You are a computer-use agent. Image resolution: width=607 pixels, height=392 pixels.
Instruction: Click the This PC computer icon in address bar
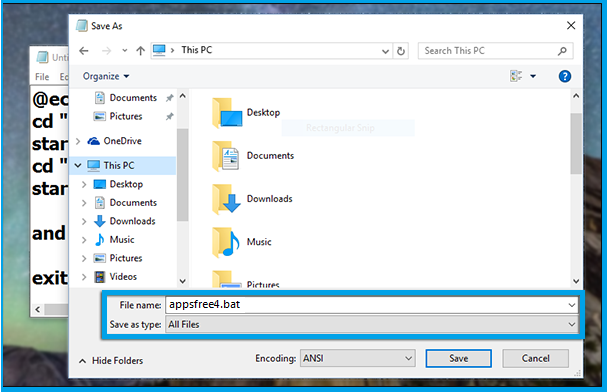(159, 50)
